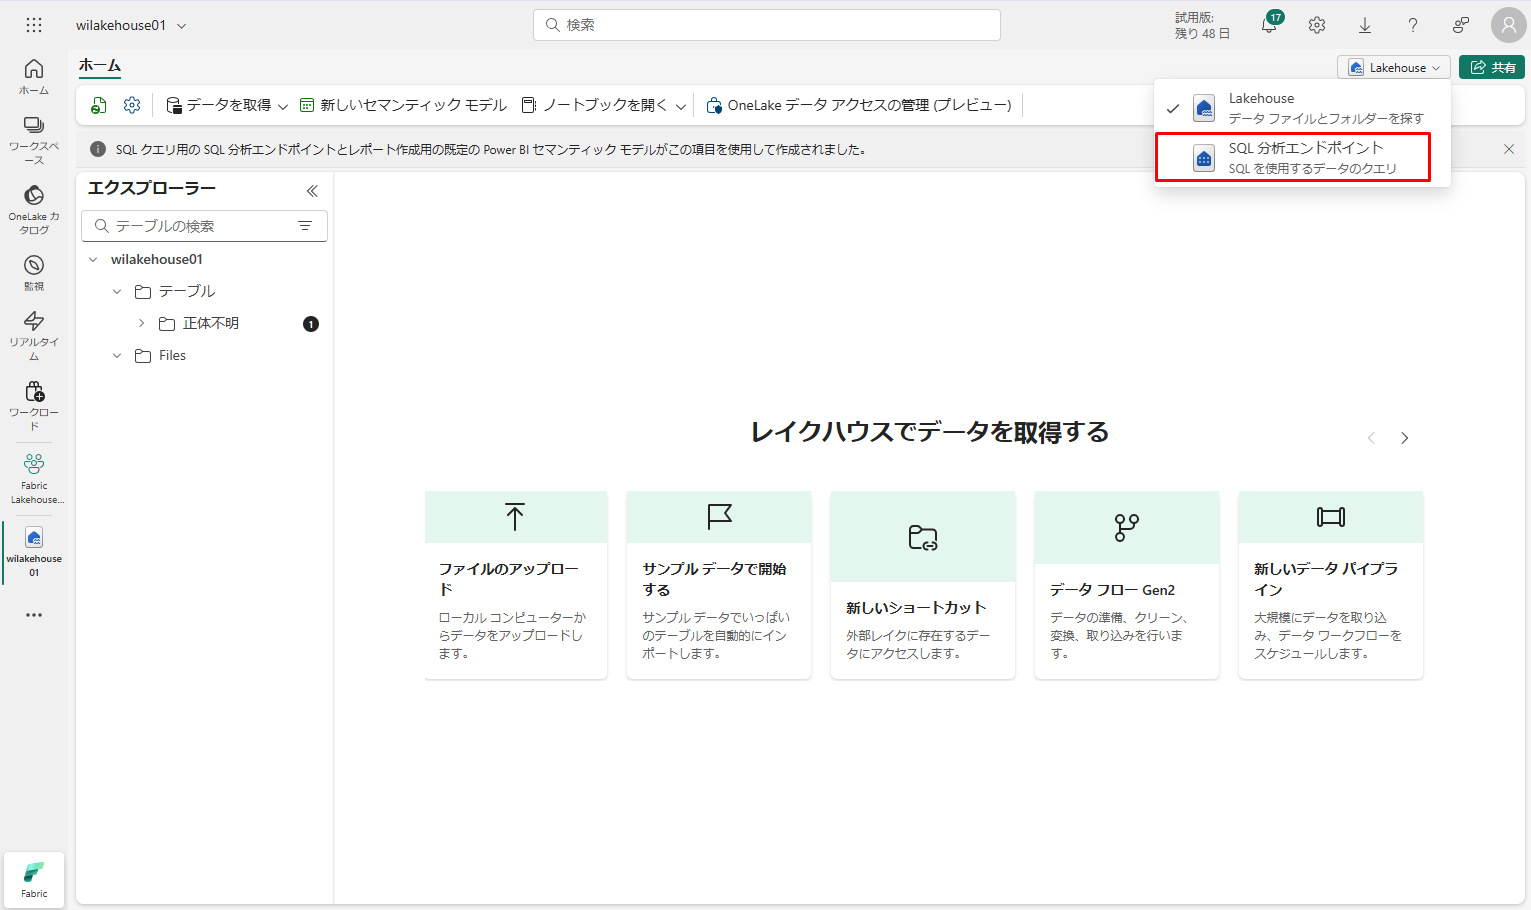
Task: Expand the 正体不明 folder node
Action: pyautogui.click(x=141, y=323)
